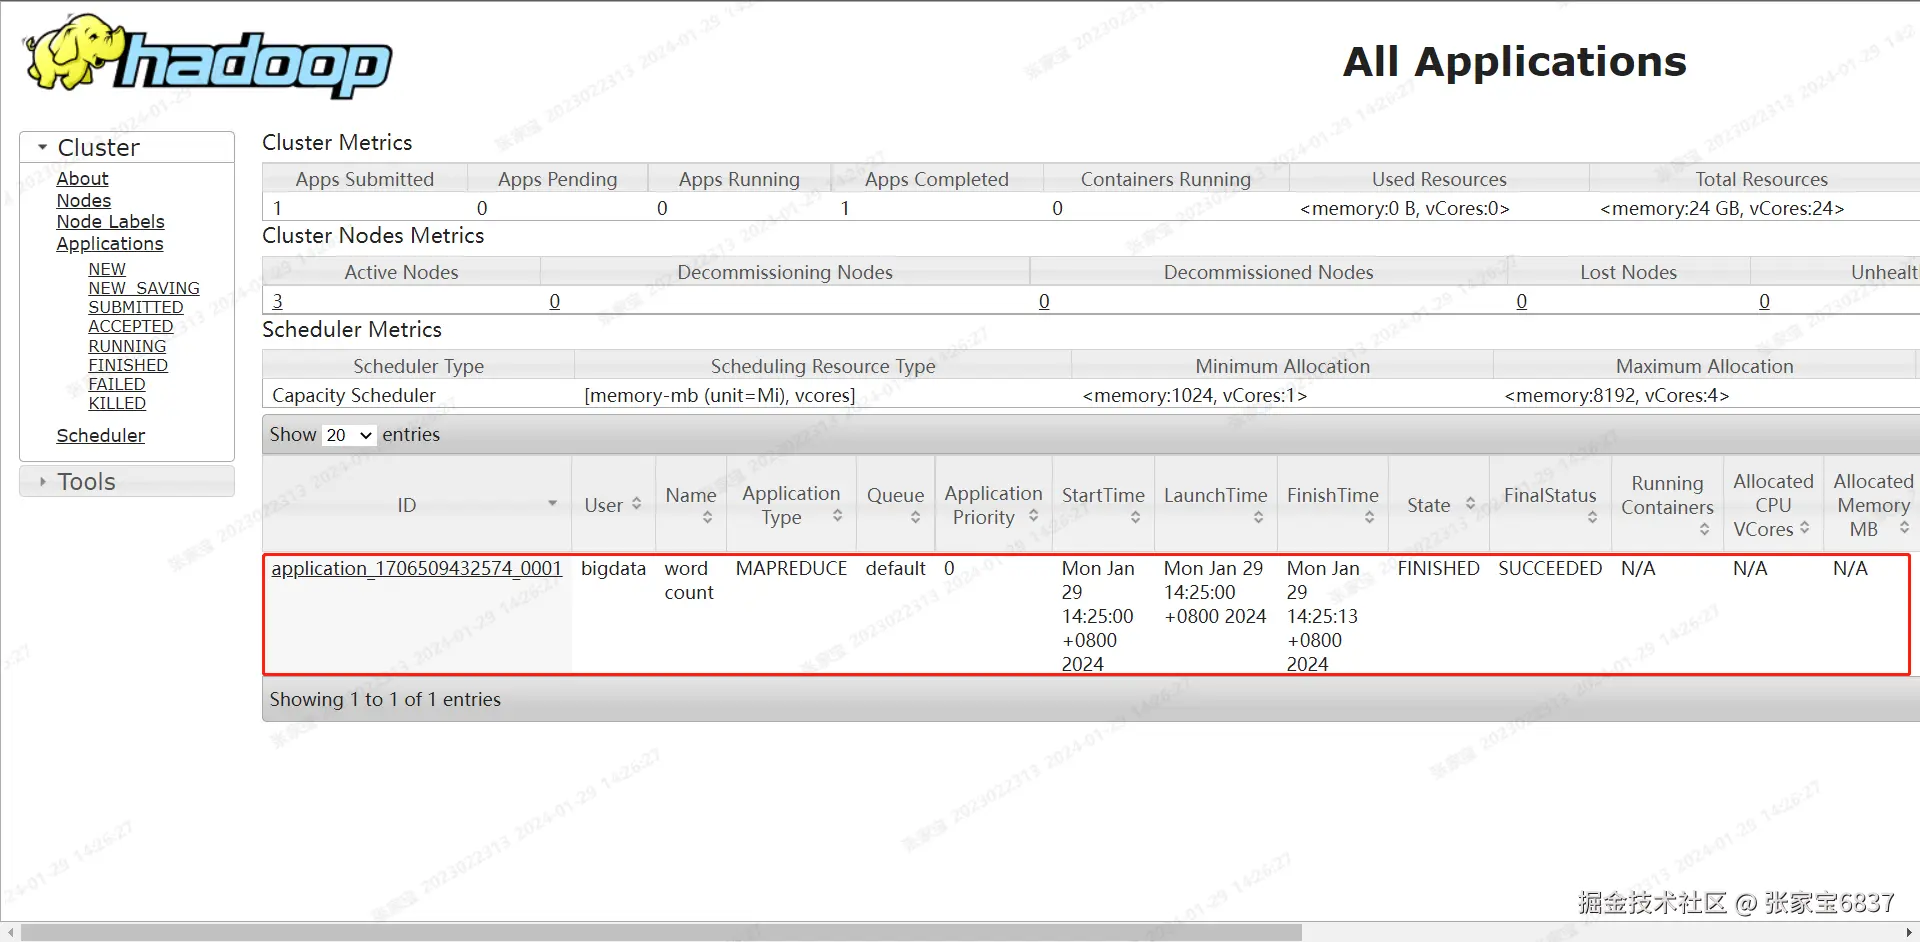Click the Hadoop elephant logo
This screenshot has width=1920, height=942.
click(208, 57)
